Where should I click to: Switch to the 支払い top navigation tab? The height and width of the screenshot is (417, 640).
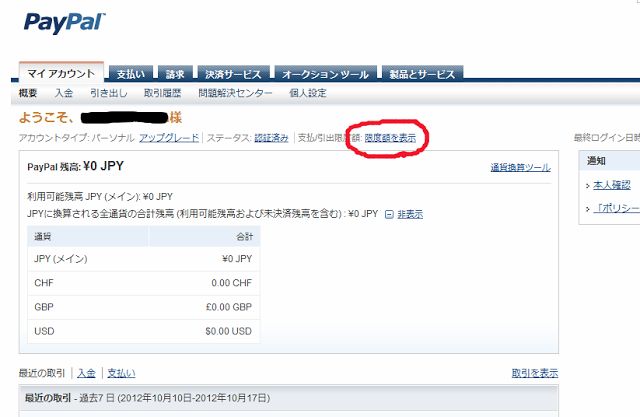(130, 74)
